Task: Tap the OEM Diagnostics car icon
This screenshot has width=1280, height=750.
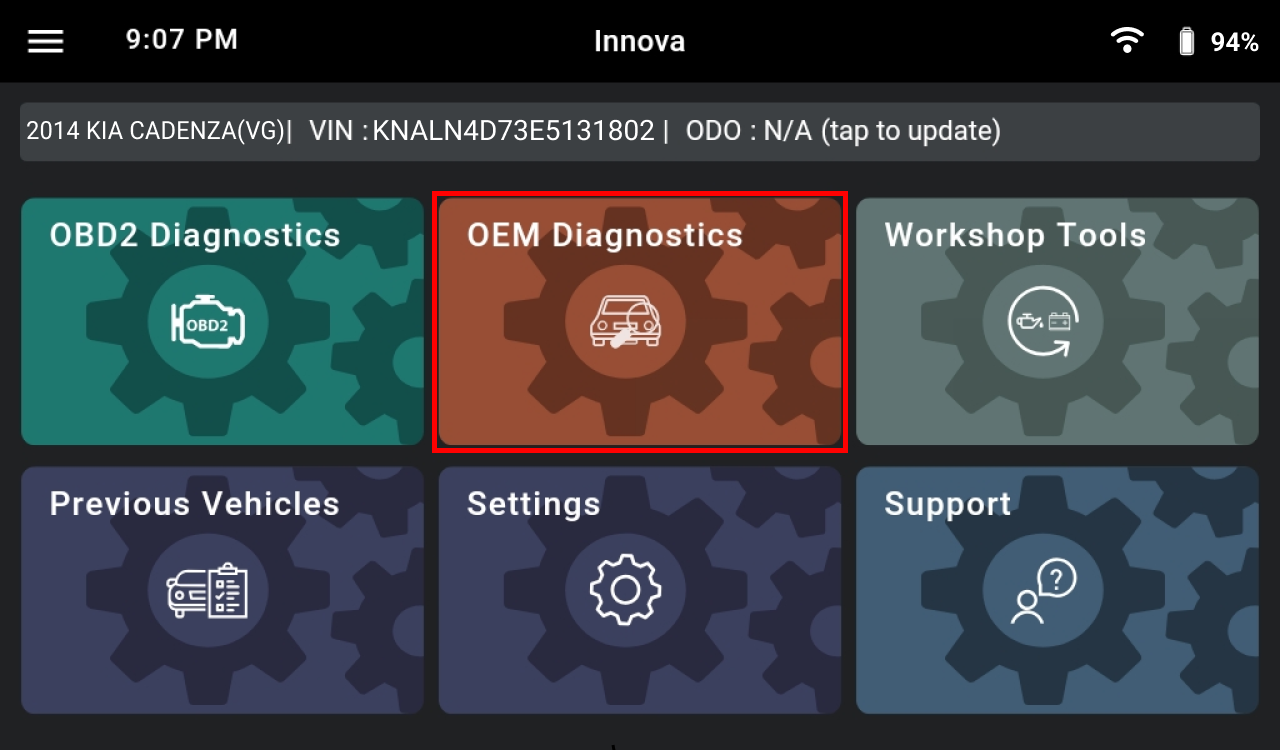Action: (626, 322)
